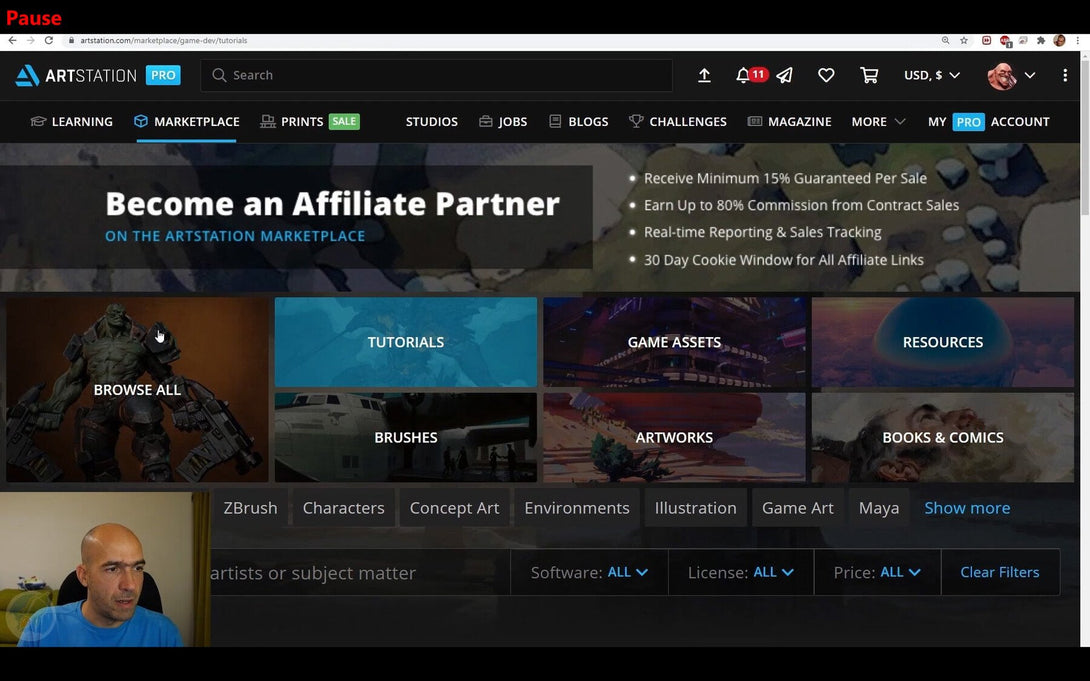Show more category tags
The image size is (1090, 681).
click(966, 508)
